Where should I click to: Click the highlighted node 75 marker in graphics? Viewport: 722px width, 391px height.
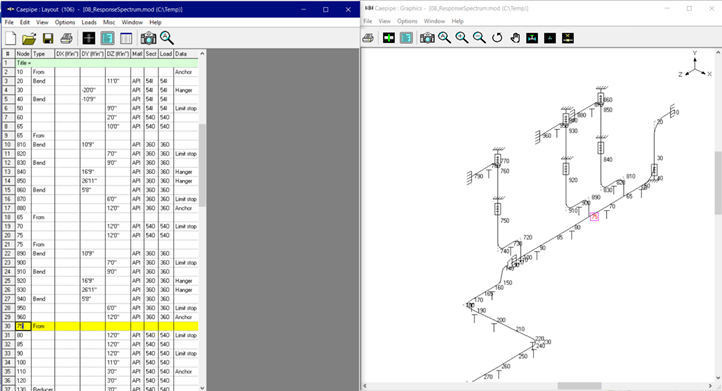tap(594, 216)
